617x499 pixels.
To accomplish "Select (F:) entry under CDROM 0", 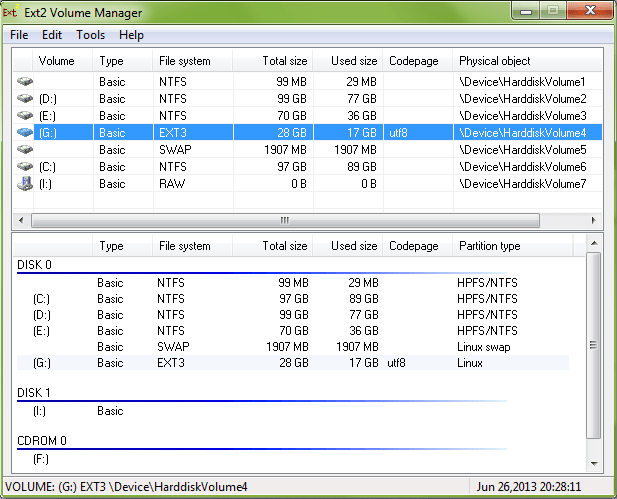I will pyautogui.click(x=41, y=459).
